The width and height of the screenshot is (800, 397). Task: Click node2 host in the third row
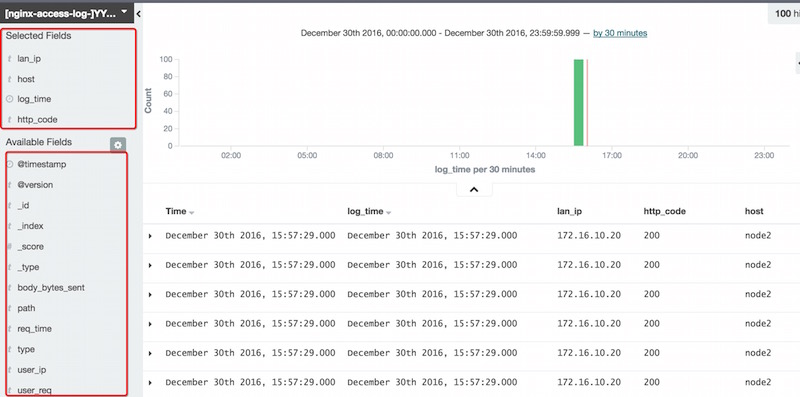pyautogui.click(x=758, y=294)
